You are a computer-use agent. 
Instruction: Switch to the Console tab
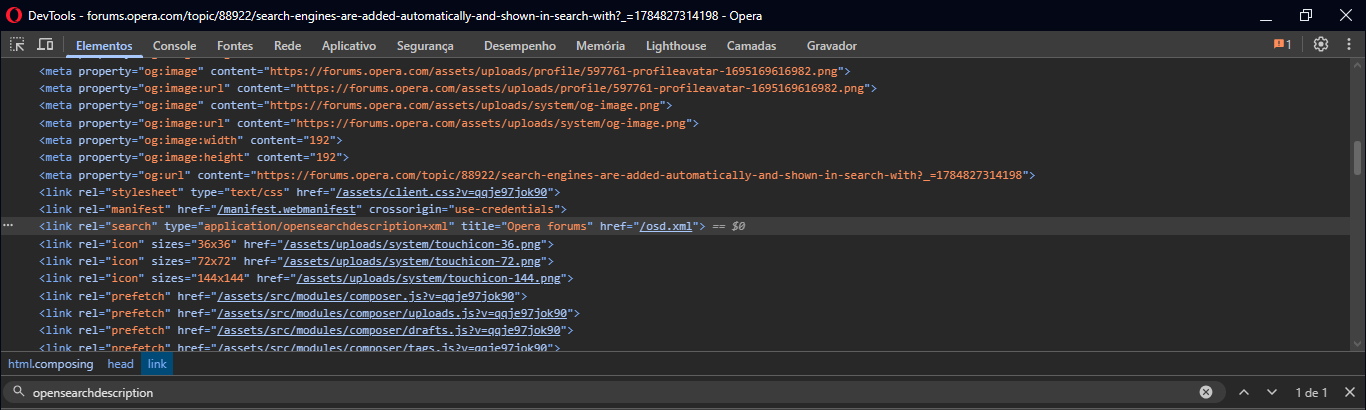[x=174, y=46]
